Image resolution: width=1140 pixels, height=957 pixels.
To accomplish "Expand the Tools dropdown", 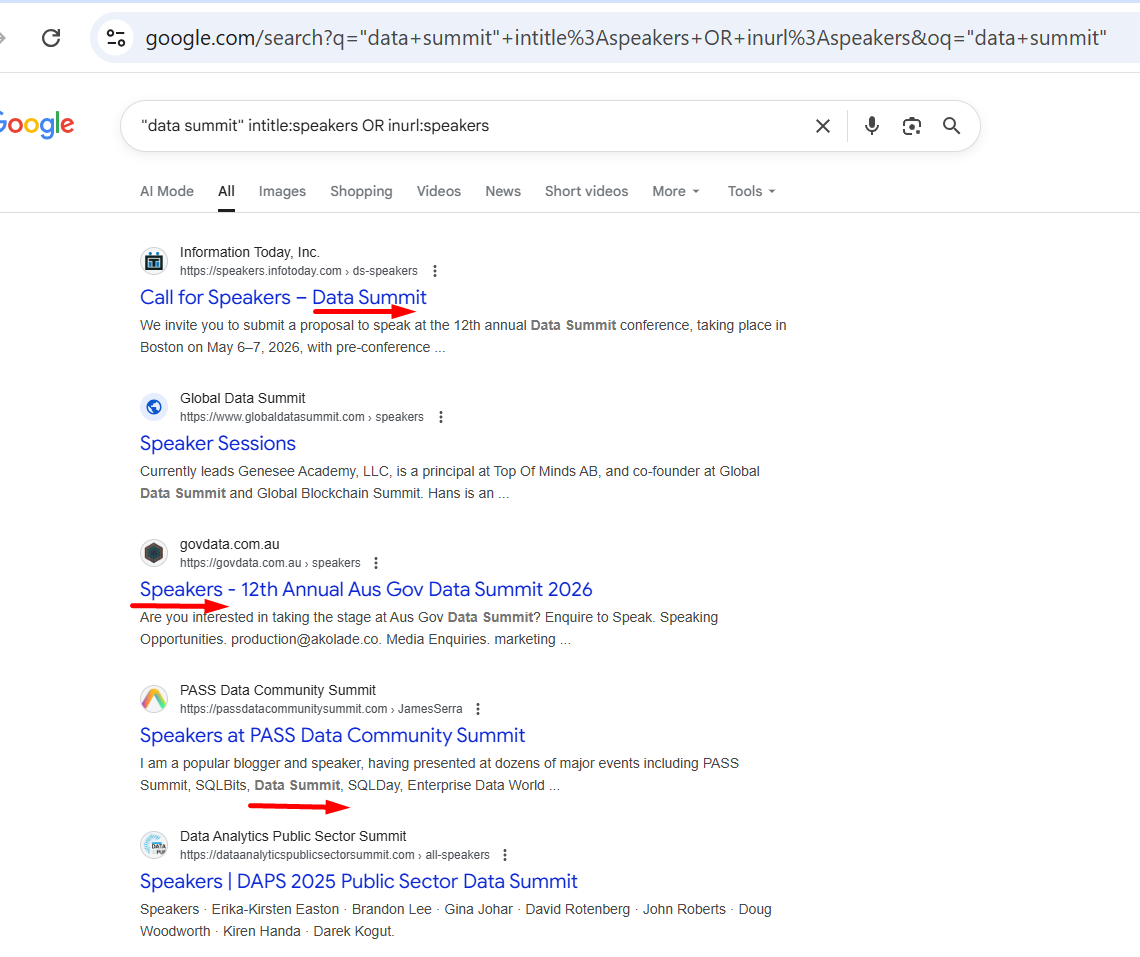I will point(751,191).
